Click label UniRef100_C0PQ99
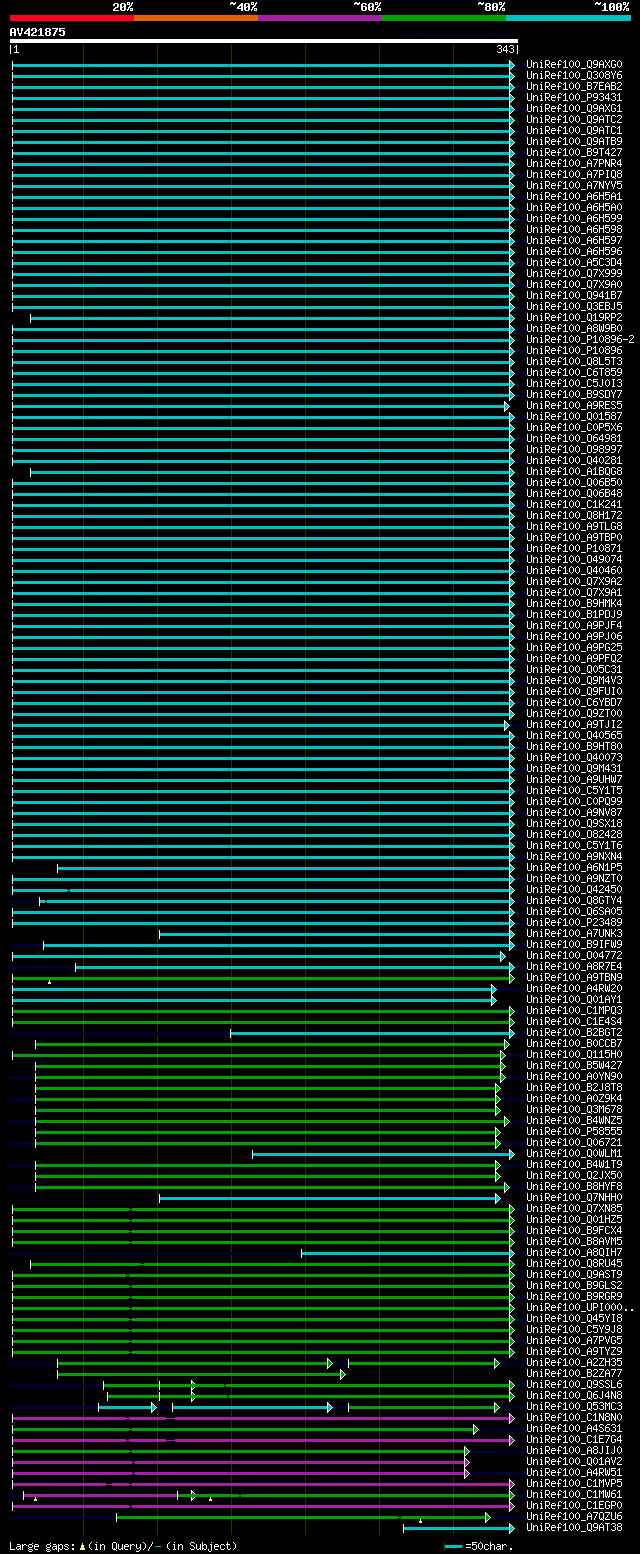640x1554 pixels. (x=574, y=802)
